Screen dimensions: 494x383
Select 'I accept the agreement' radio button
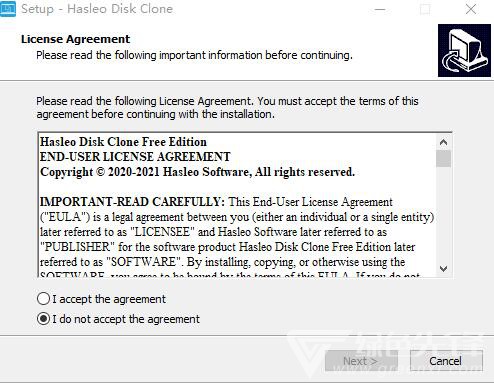tap(43, 299)
